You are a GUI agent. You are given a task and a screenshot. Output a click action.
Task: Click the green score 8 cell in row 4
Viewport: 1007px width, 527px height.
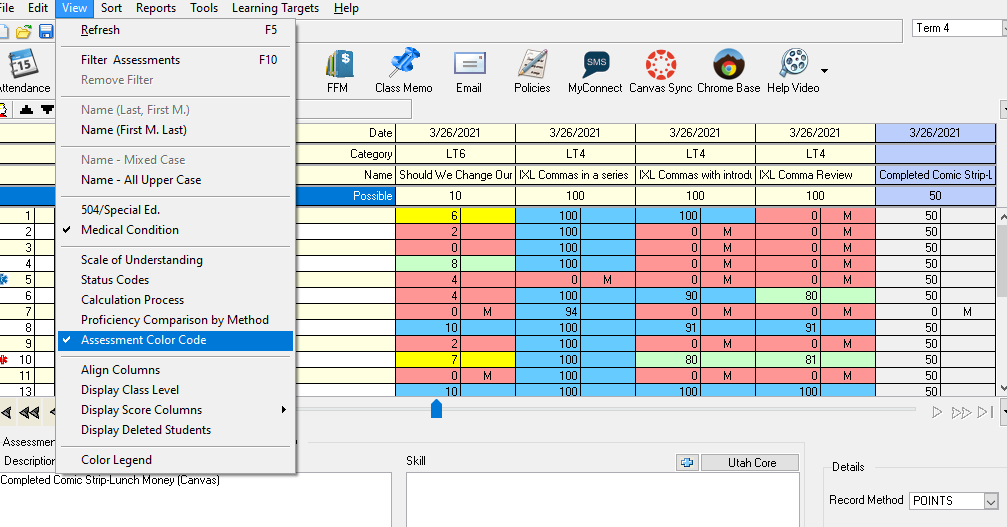[x=428, y=263]
